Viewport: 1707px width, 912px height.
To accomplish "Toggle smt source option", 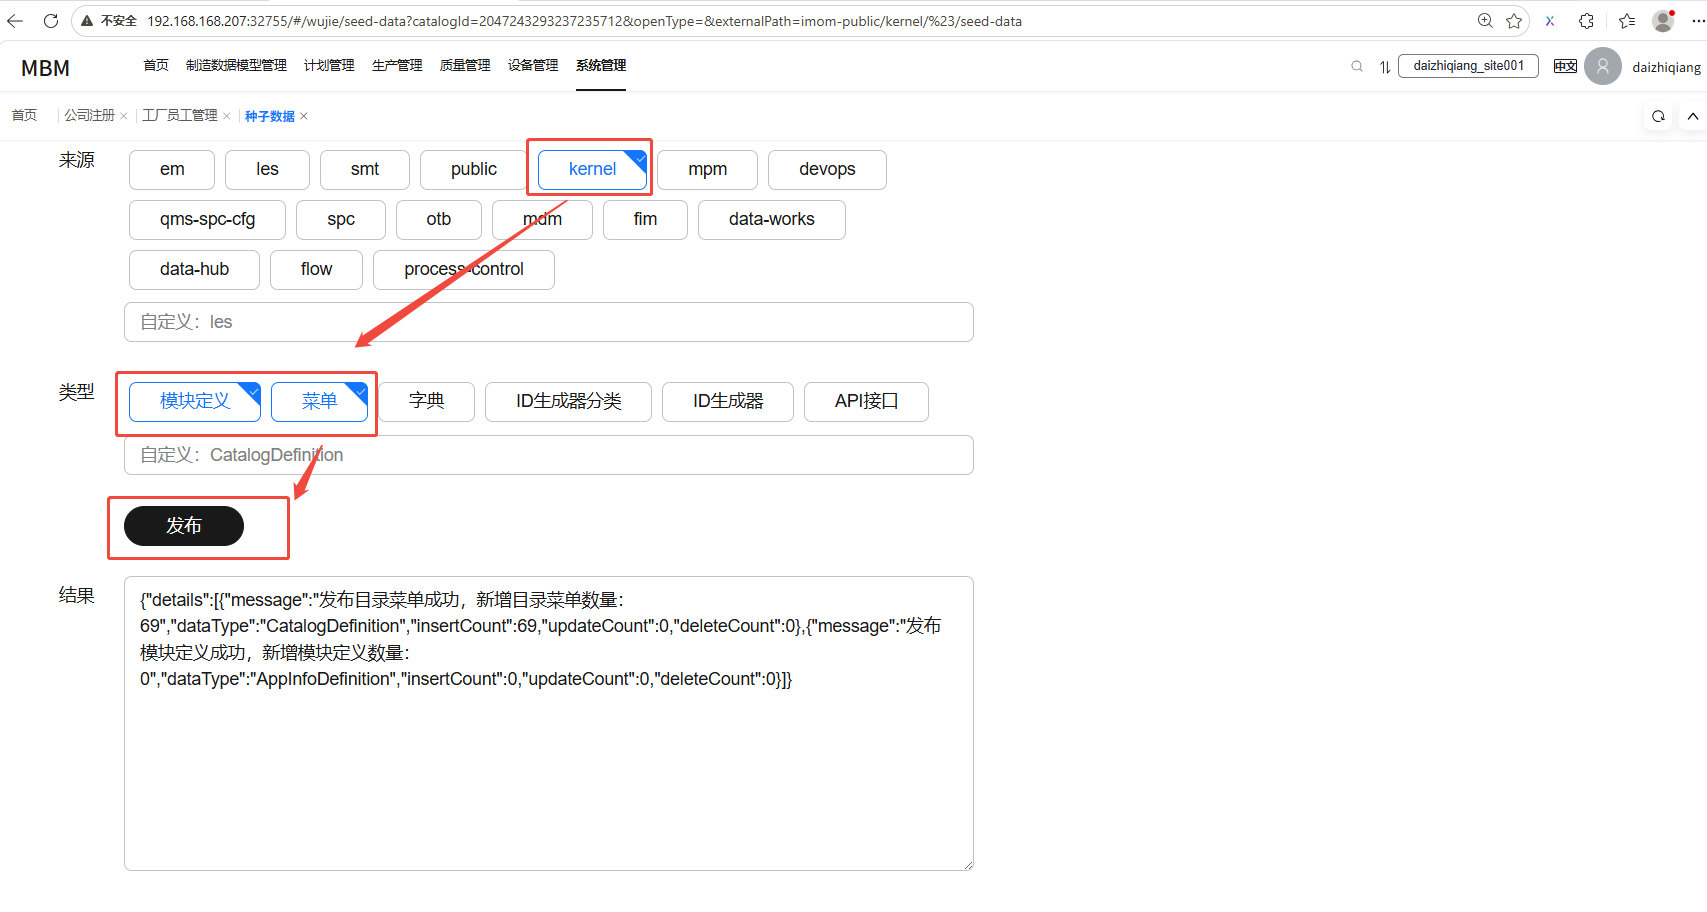I will click(365, 169).
